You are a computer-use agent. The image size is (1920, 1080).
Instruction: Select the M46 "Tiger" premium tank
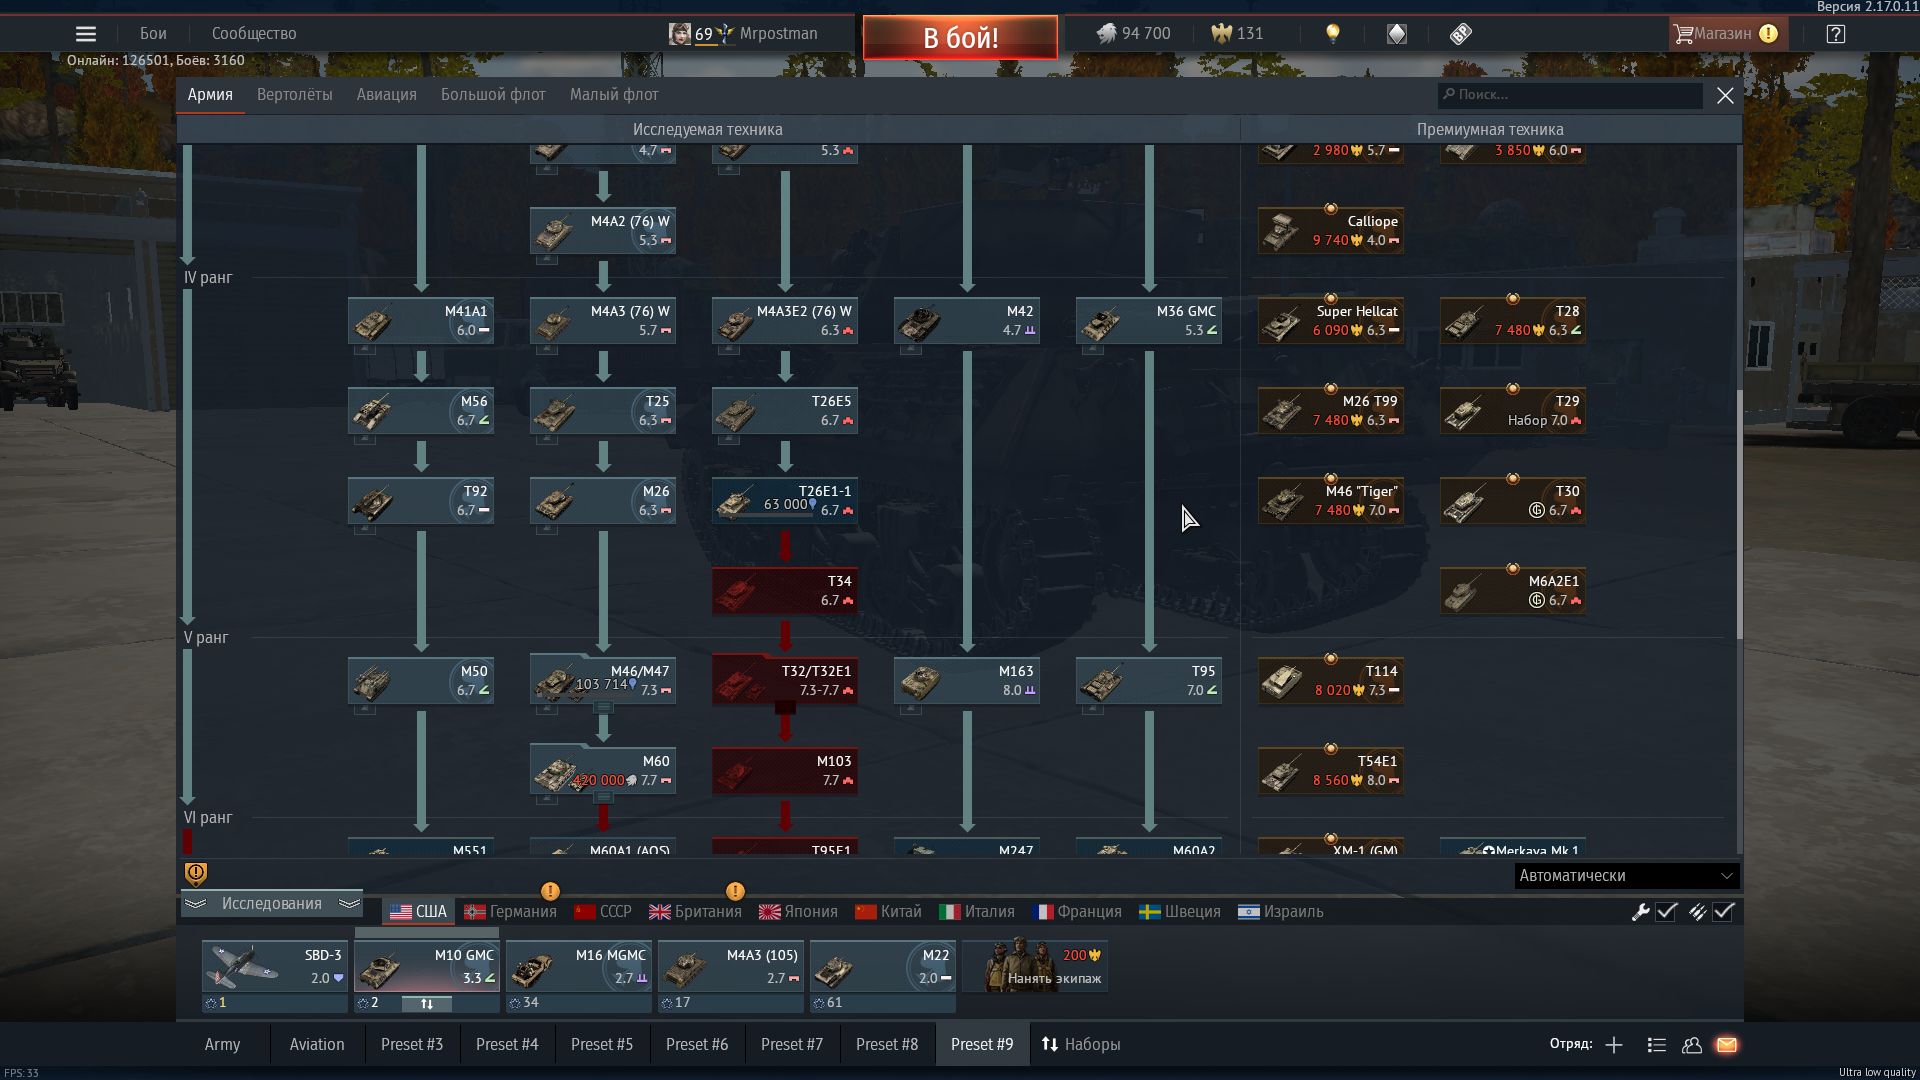pos(1331,500)
